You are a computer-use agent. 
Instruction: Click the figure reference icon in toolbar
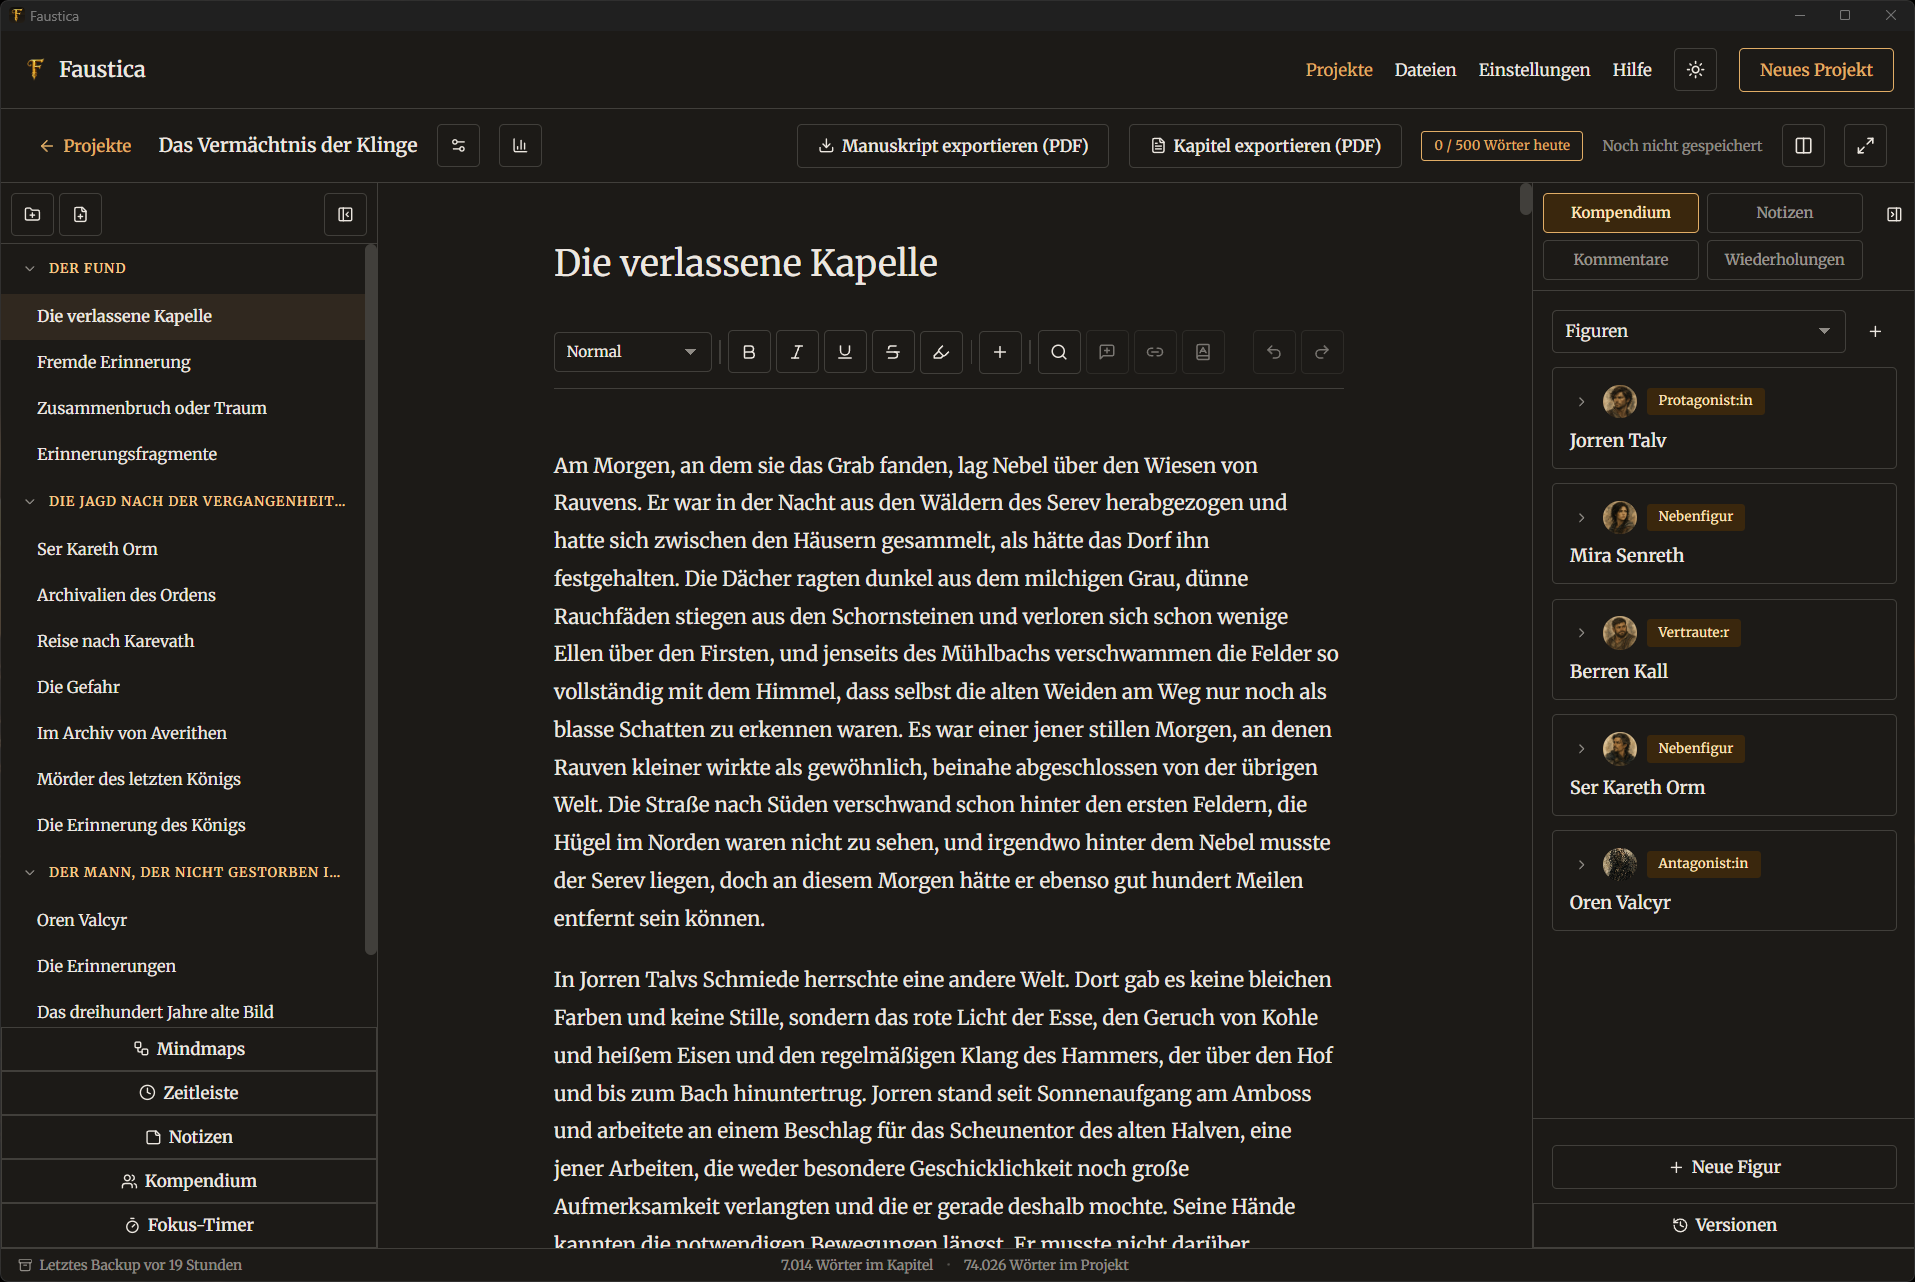tap(1203, 352)
